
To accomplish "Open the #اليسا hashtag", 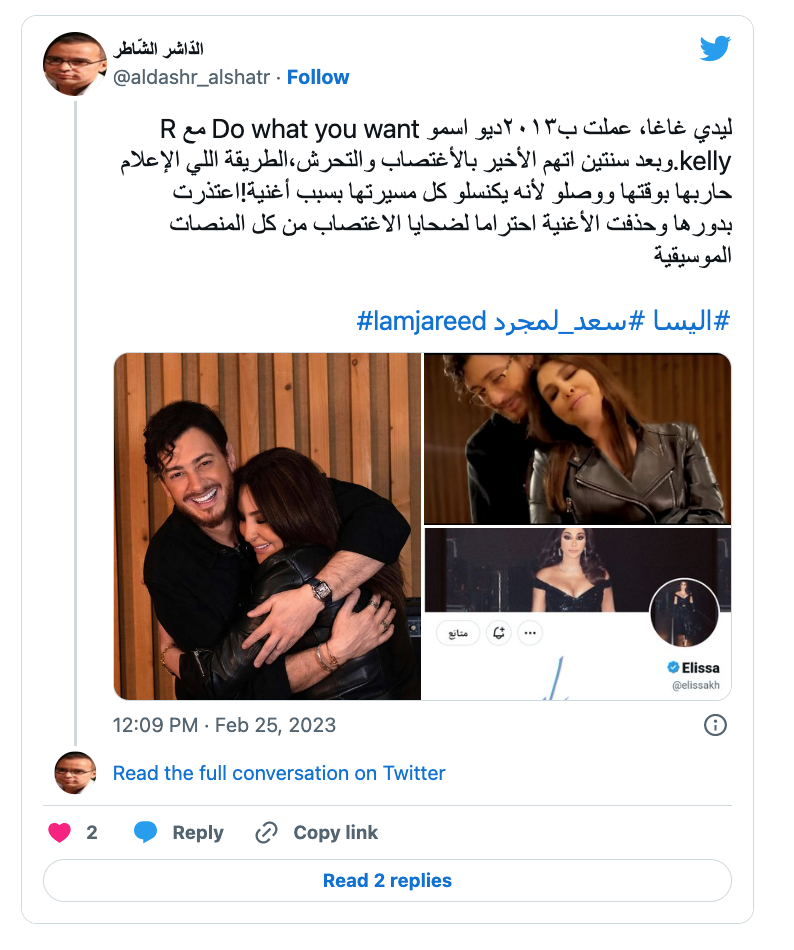I will [x=691, y=321].
